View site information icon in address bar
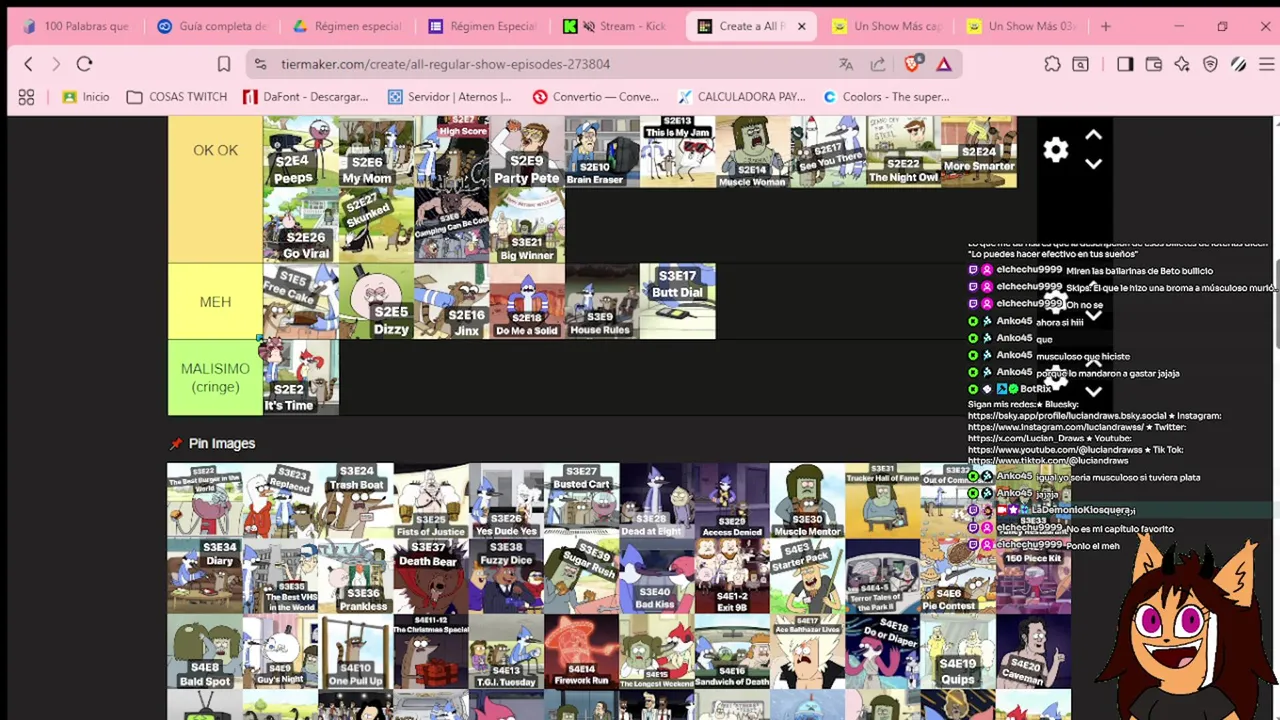1280x720 pixels. [260, 64]
